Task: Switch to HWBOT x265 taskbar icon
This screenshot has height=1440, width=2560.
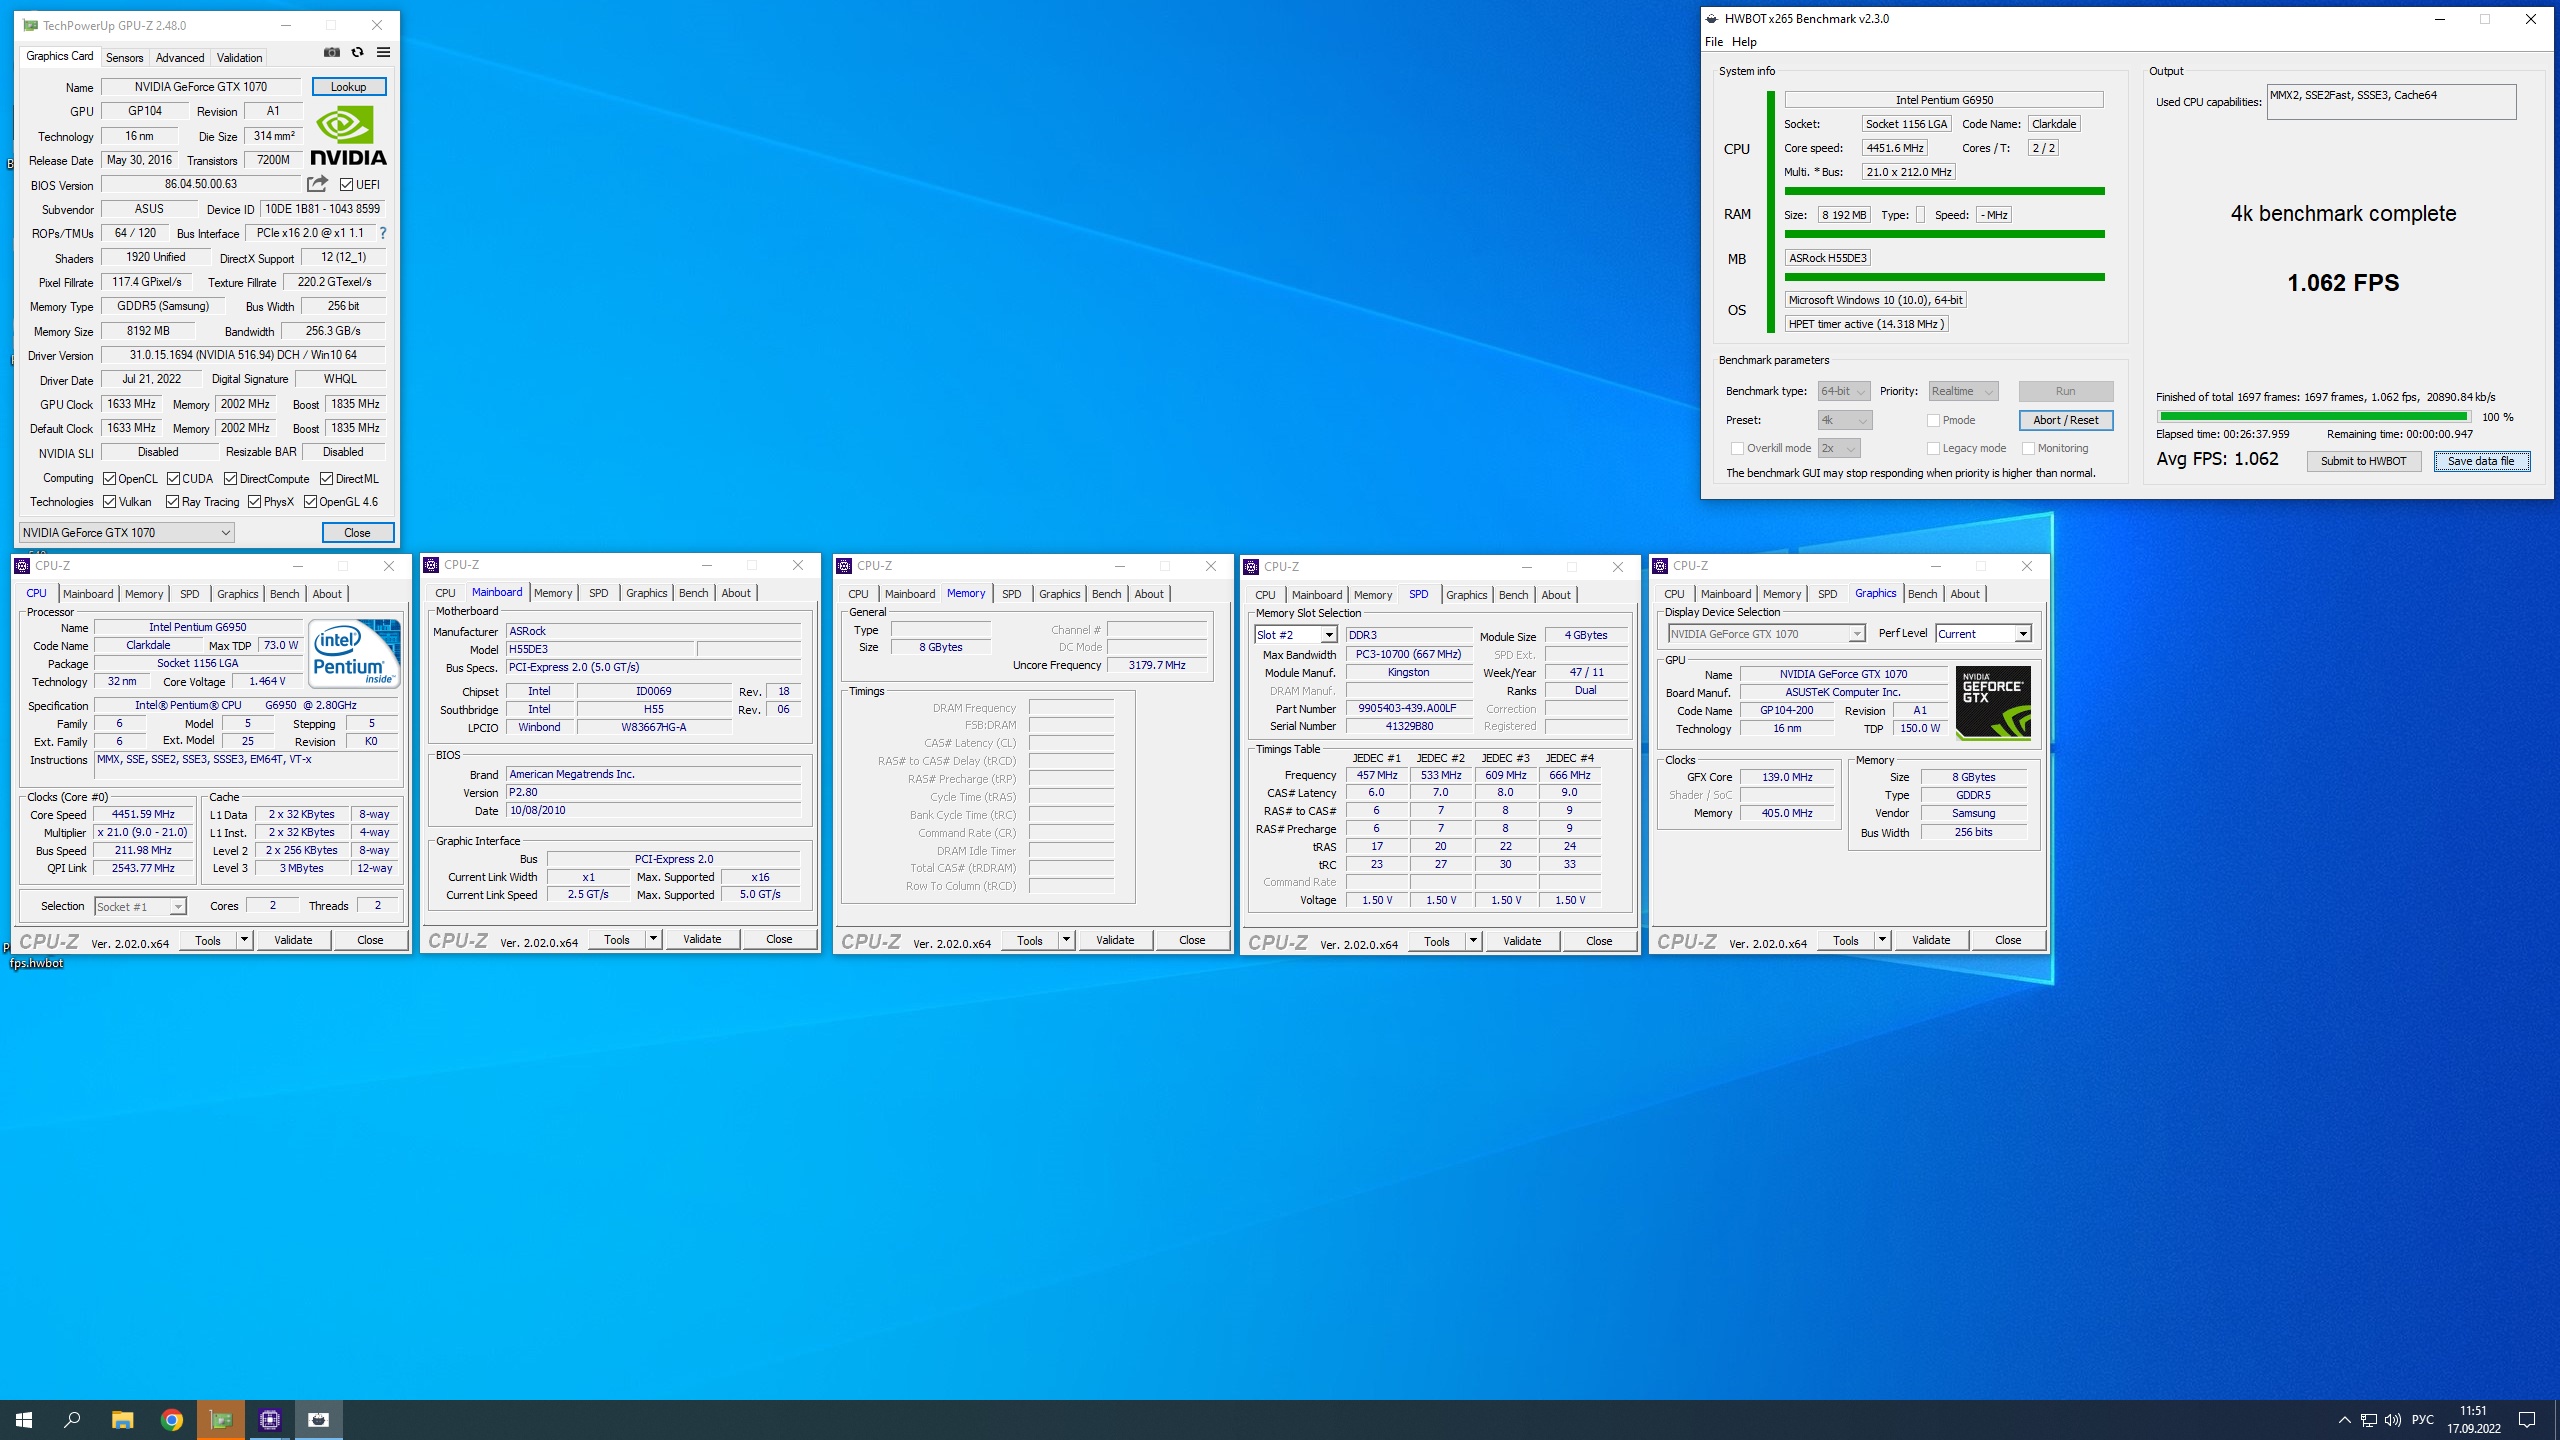Action: [318, 1420]
